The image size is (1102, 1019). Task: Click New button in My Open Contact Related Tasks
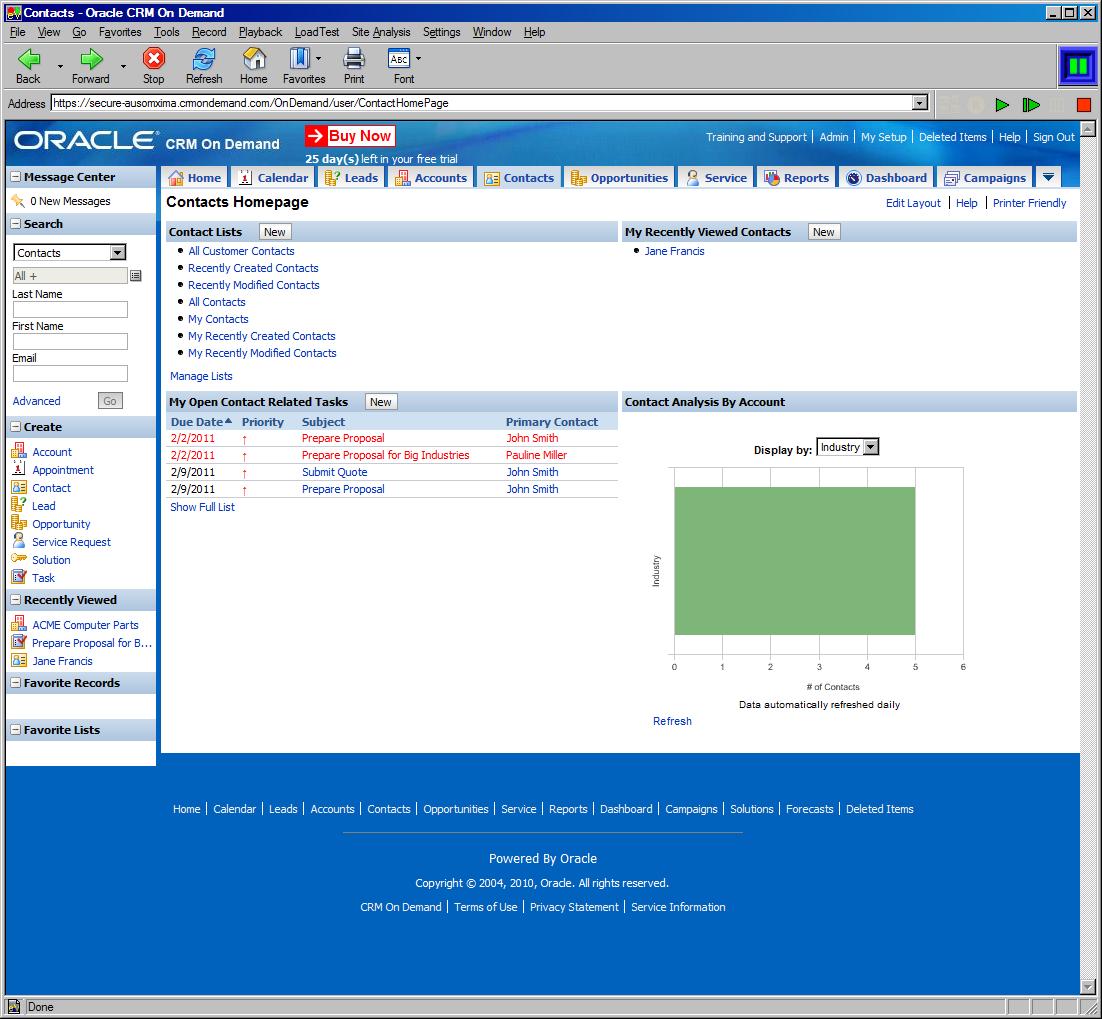point(381,402)
